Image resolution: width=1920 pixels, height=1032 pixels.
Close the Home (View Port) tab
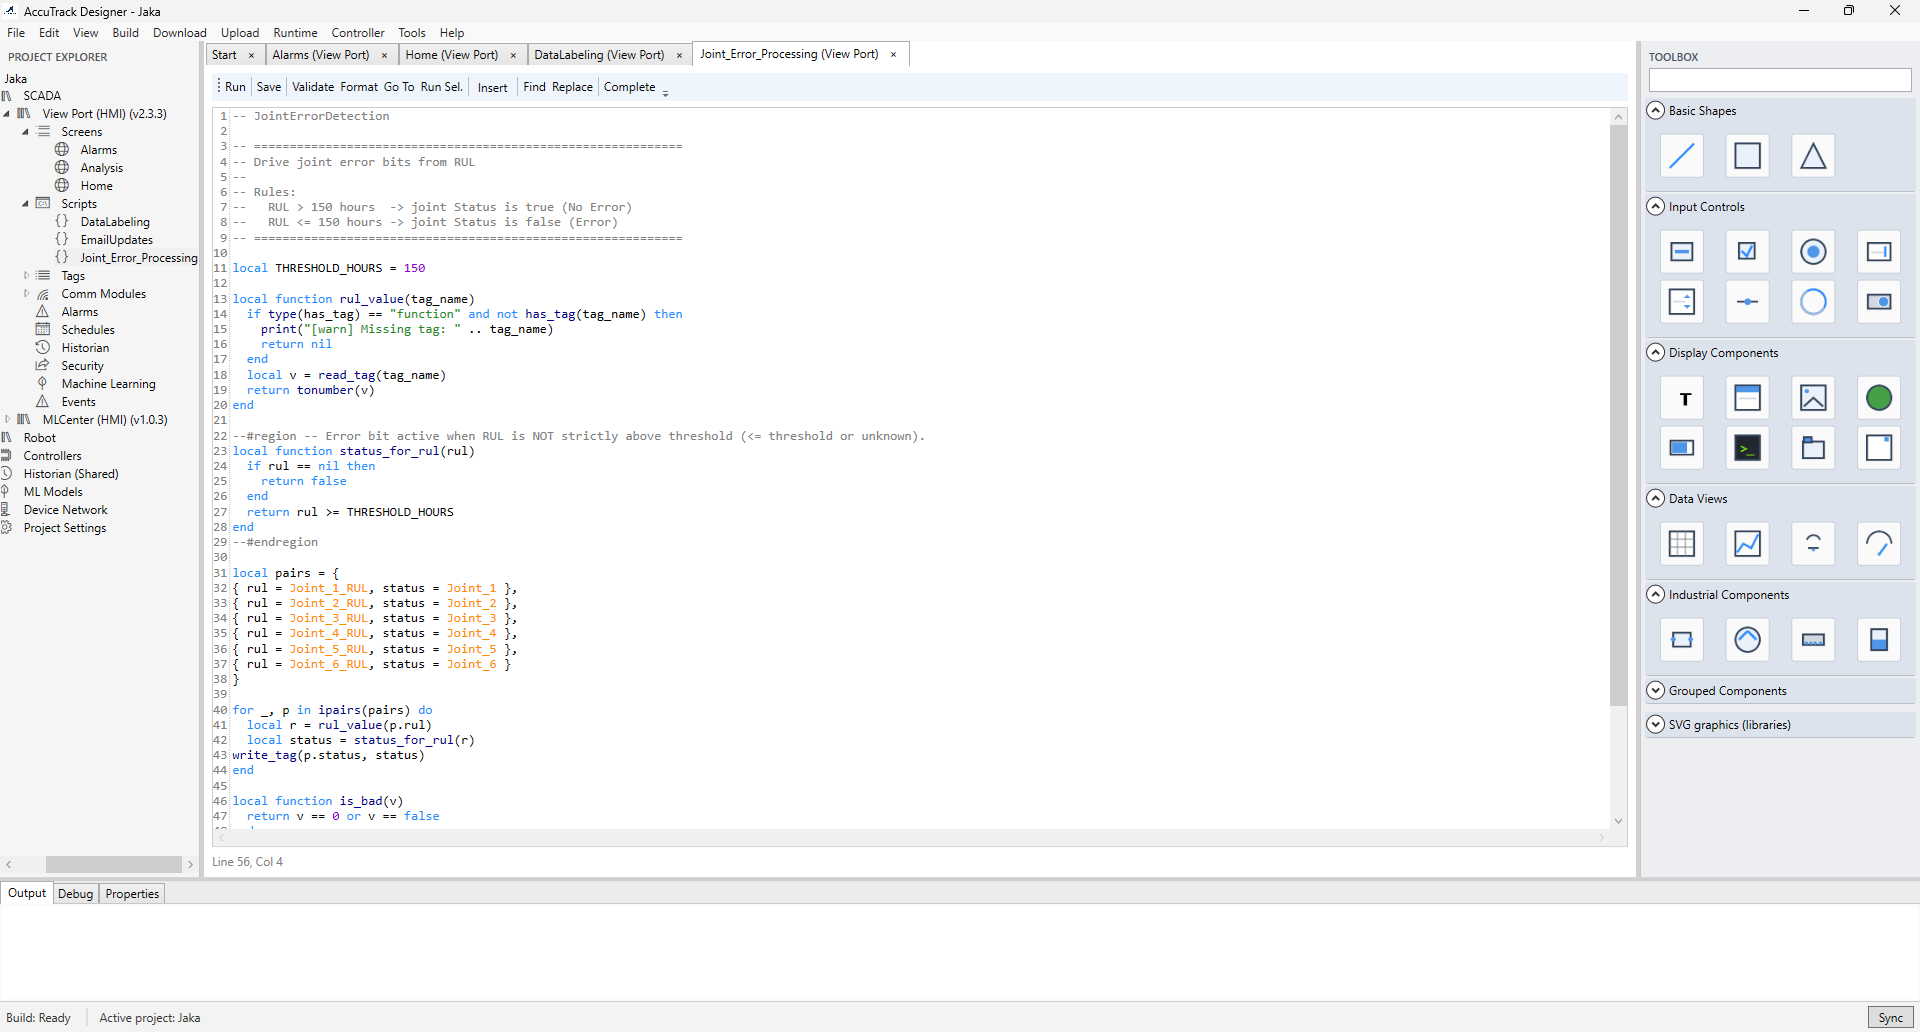(513, 56)
